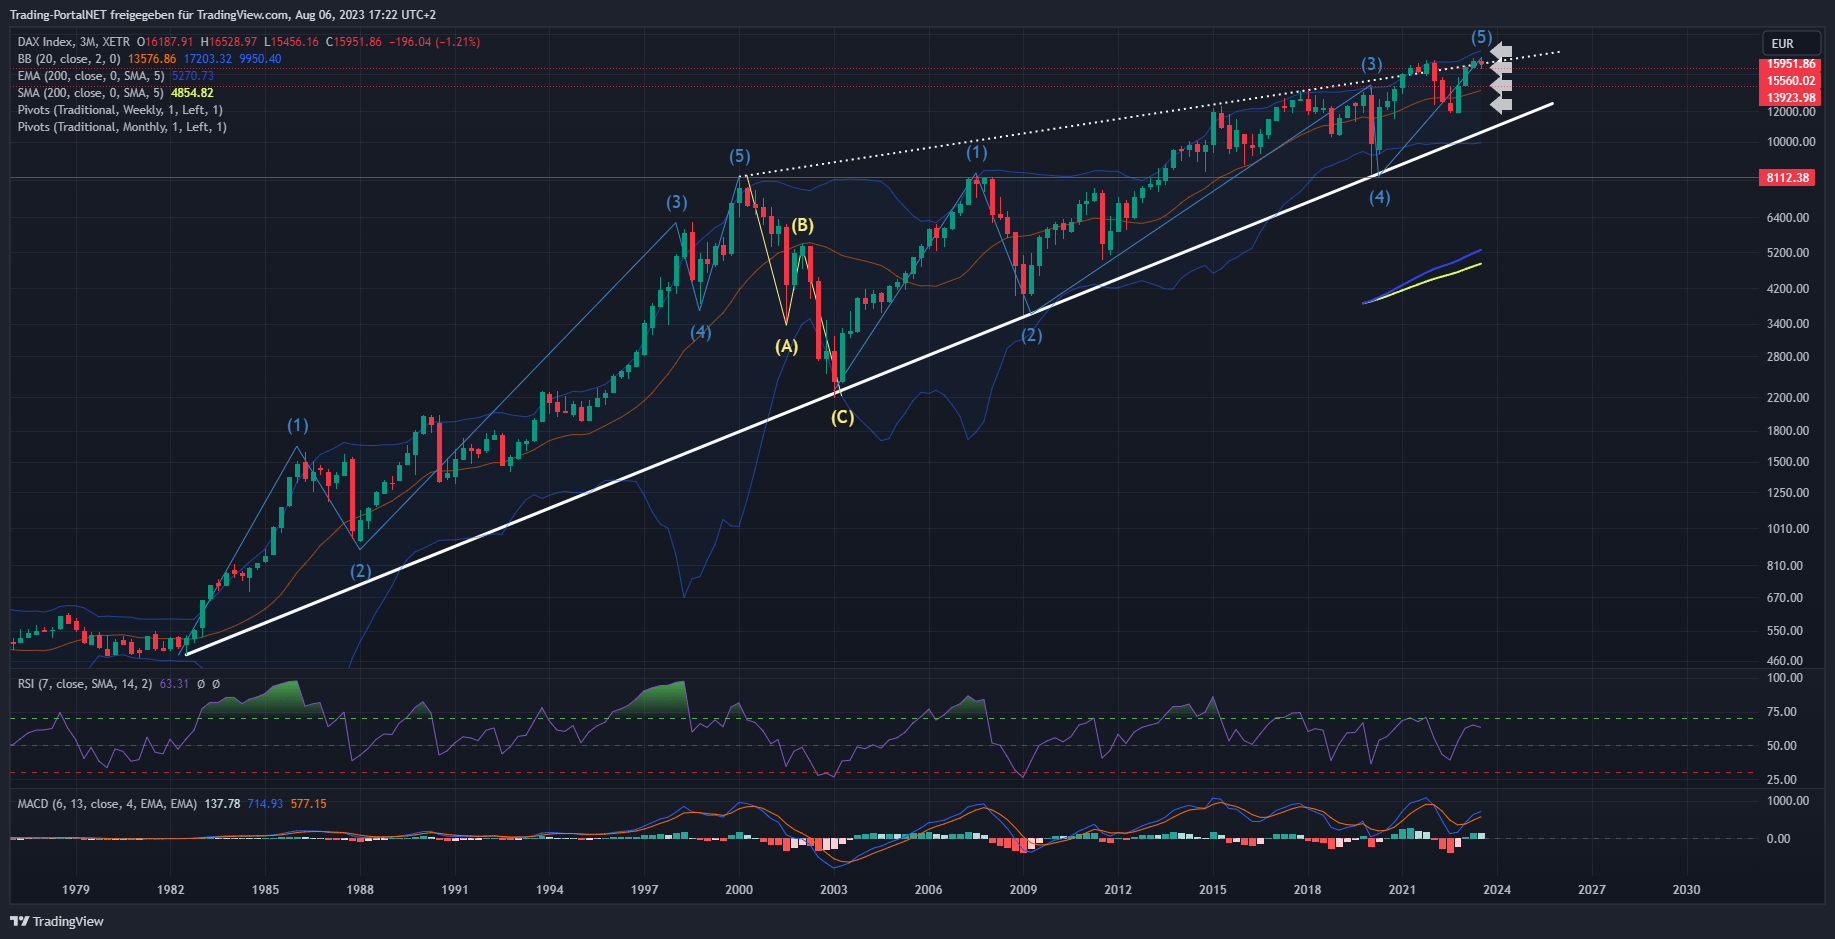Select the bottommost gray arrow marker
Screen dimensions: 1835x939
pos(1502,103)
